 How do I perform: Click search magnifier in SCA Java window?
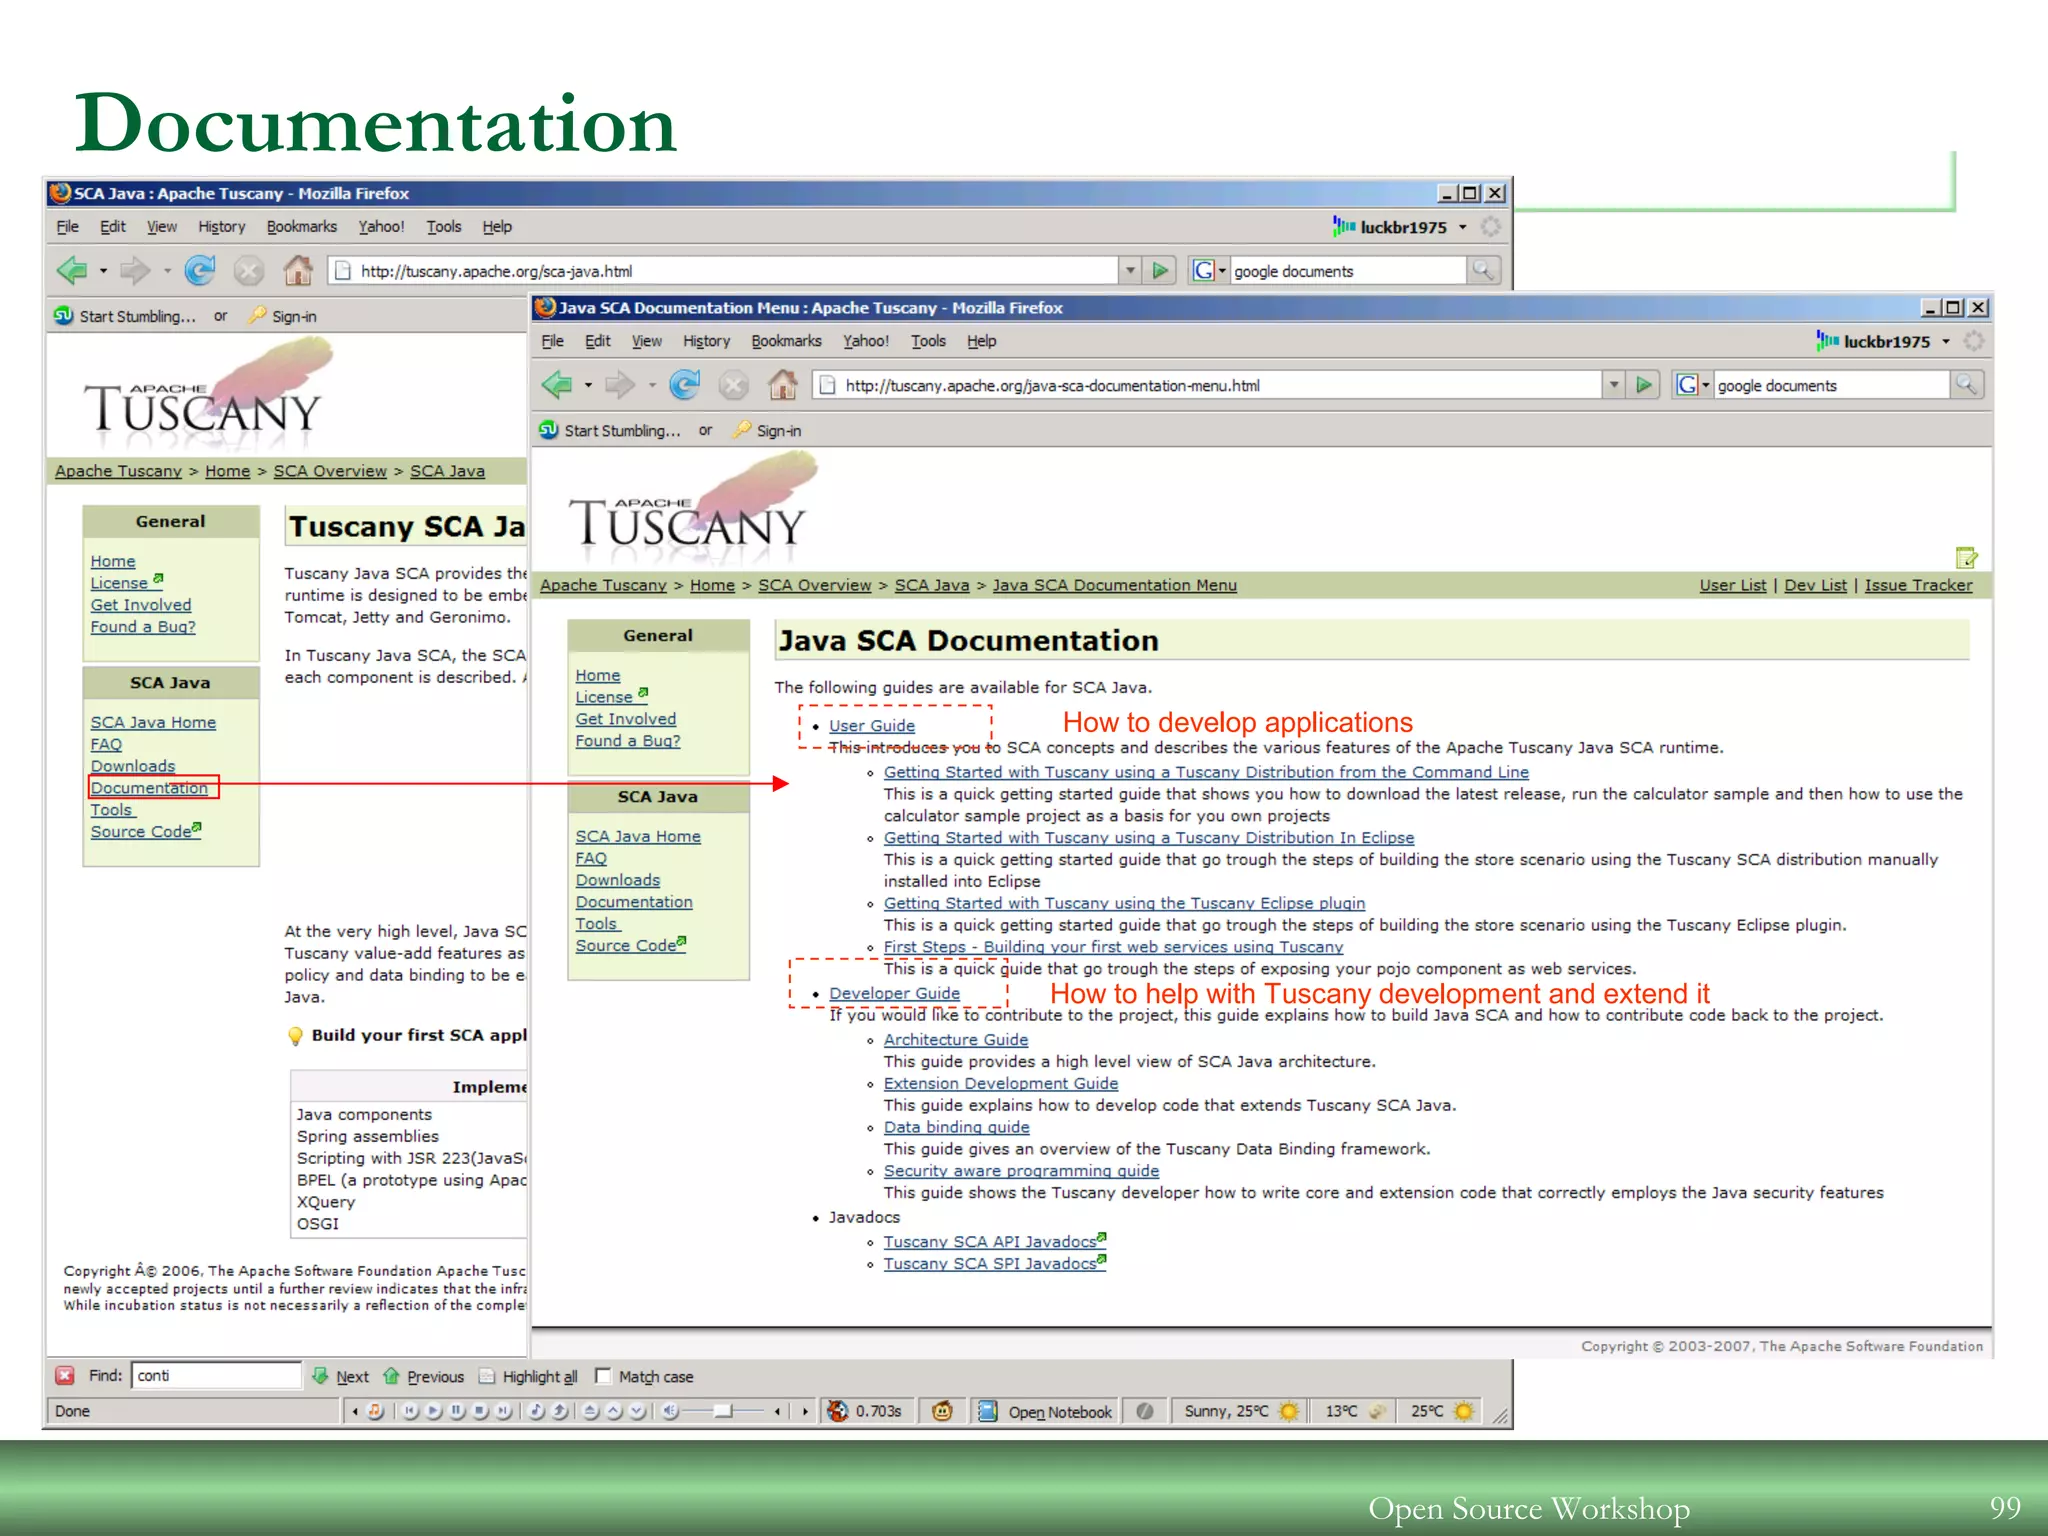tap(1483, 270)
